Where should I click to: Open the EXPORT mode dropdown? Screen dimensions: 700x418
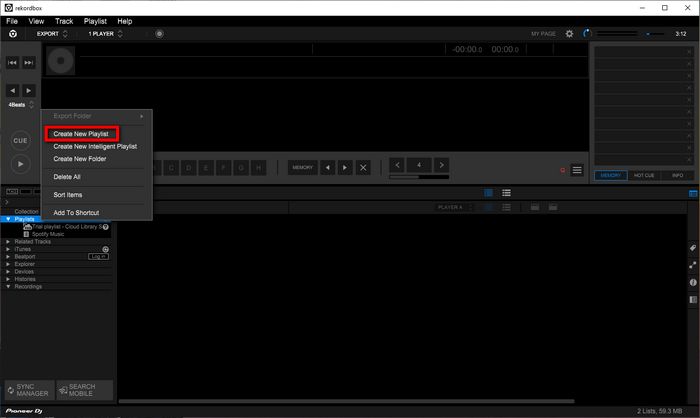(x=52, y=34)
